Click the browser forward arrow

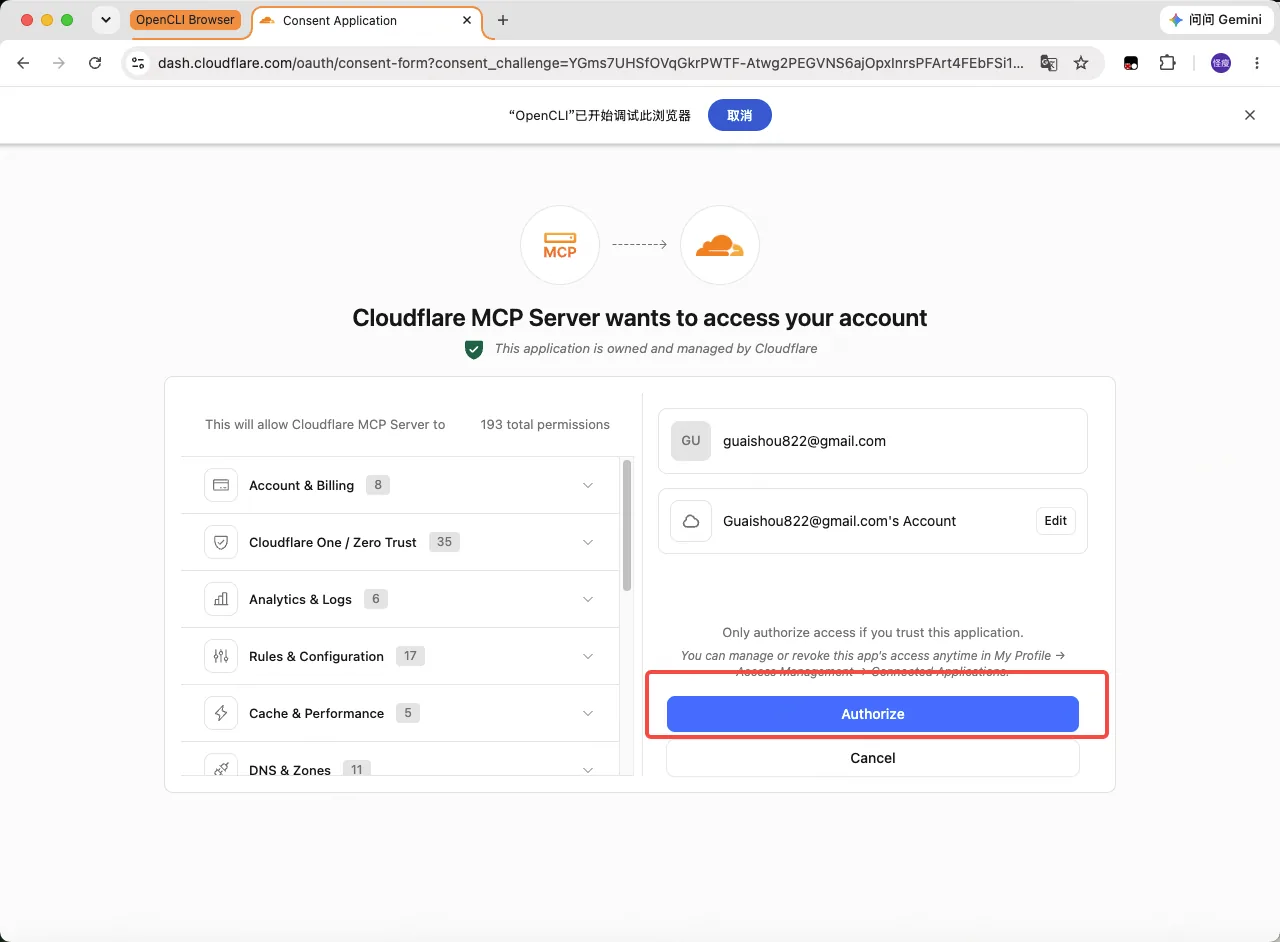click(x=59, y=62)
